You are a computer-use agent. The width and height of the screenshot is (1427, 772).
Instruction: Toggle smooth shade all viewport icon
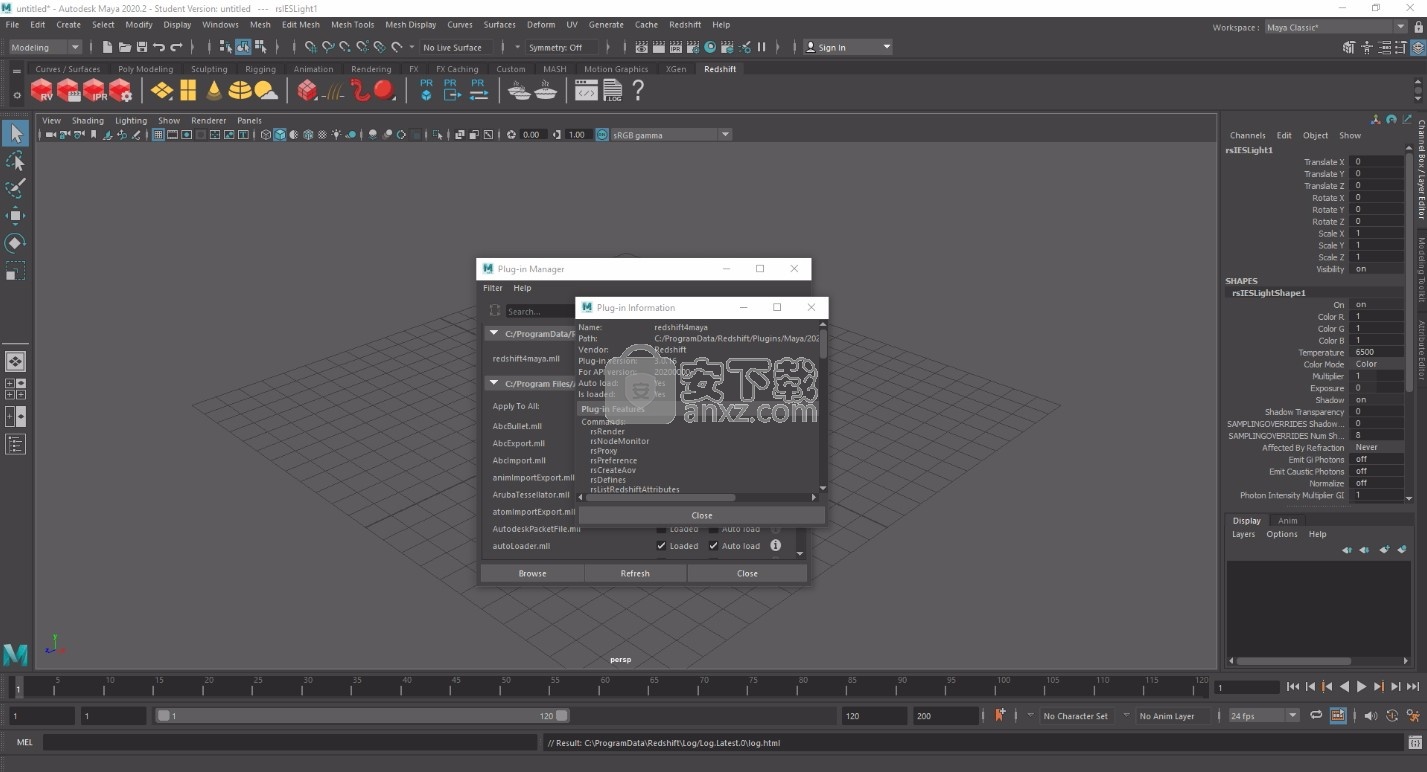click(x=280, y=135)
